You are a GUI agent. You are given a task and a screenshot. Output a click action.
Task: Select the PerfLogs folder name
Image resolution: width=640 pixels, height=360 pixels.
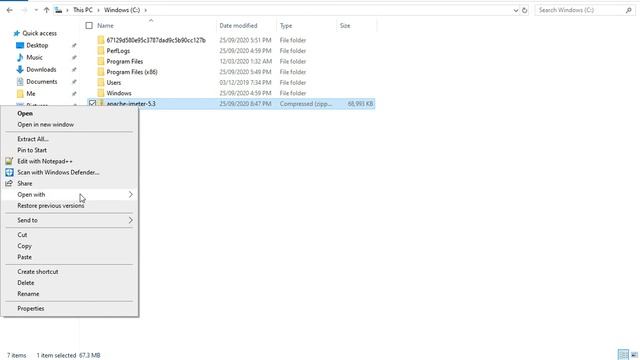[x=118, y=51]
